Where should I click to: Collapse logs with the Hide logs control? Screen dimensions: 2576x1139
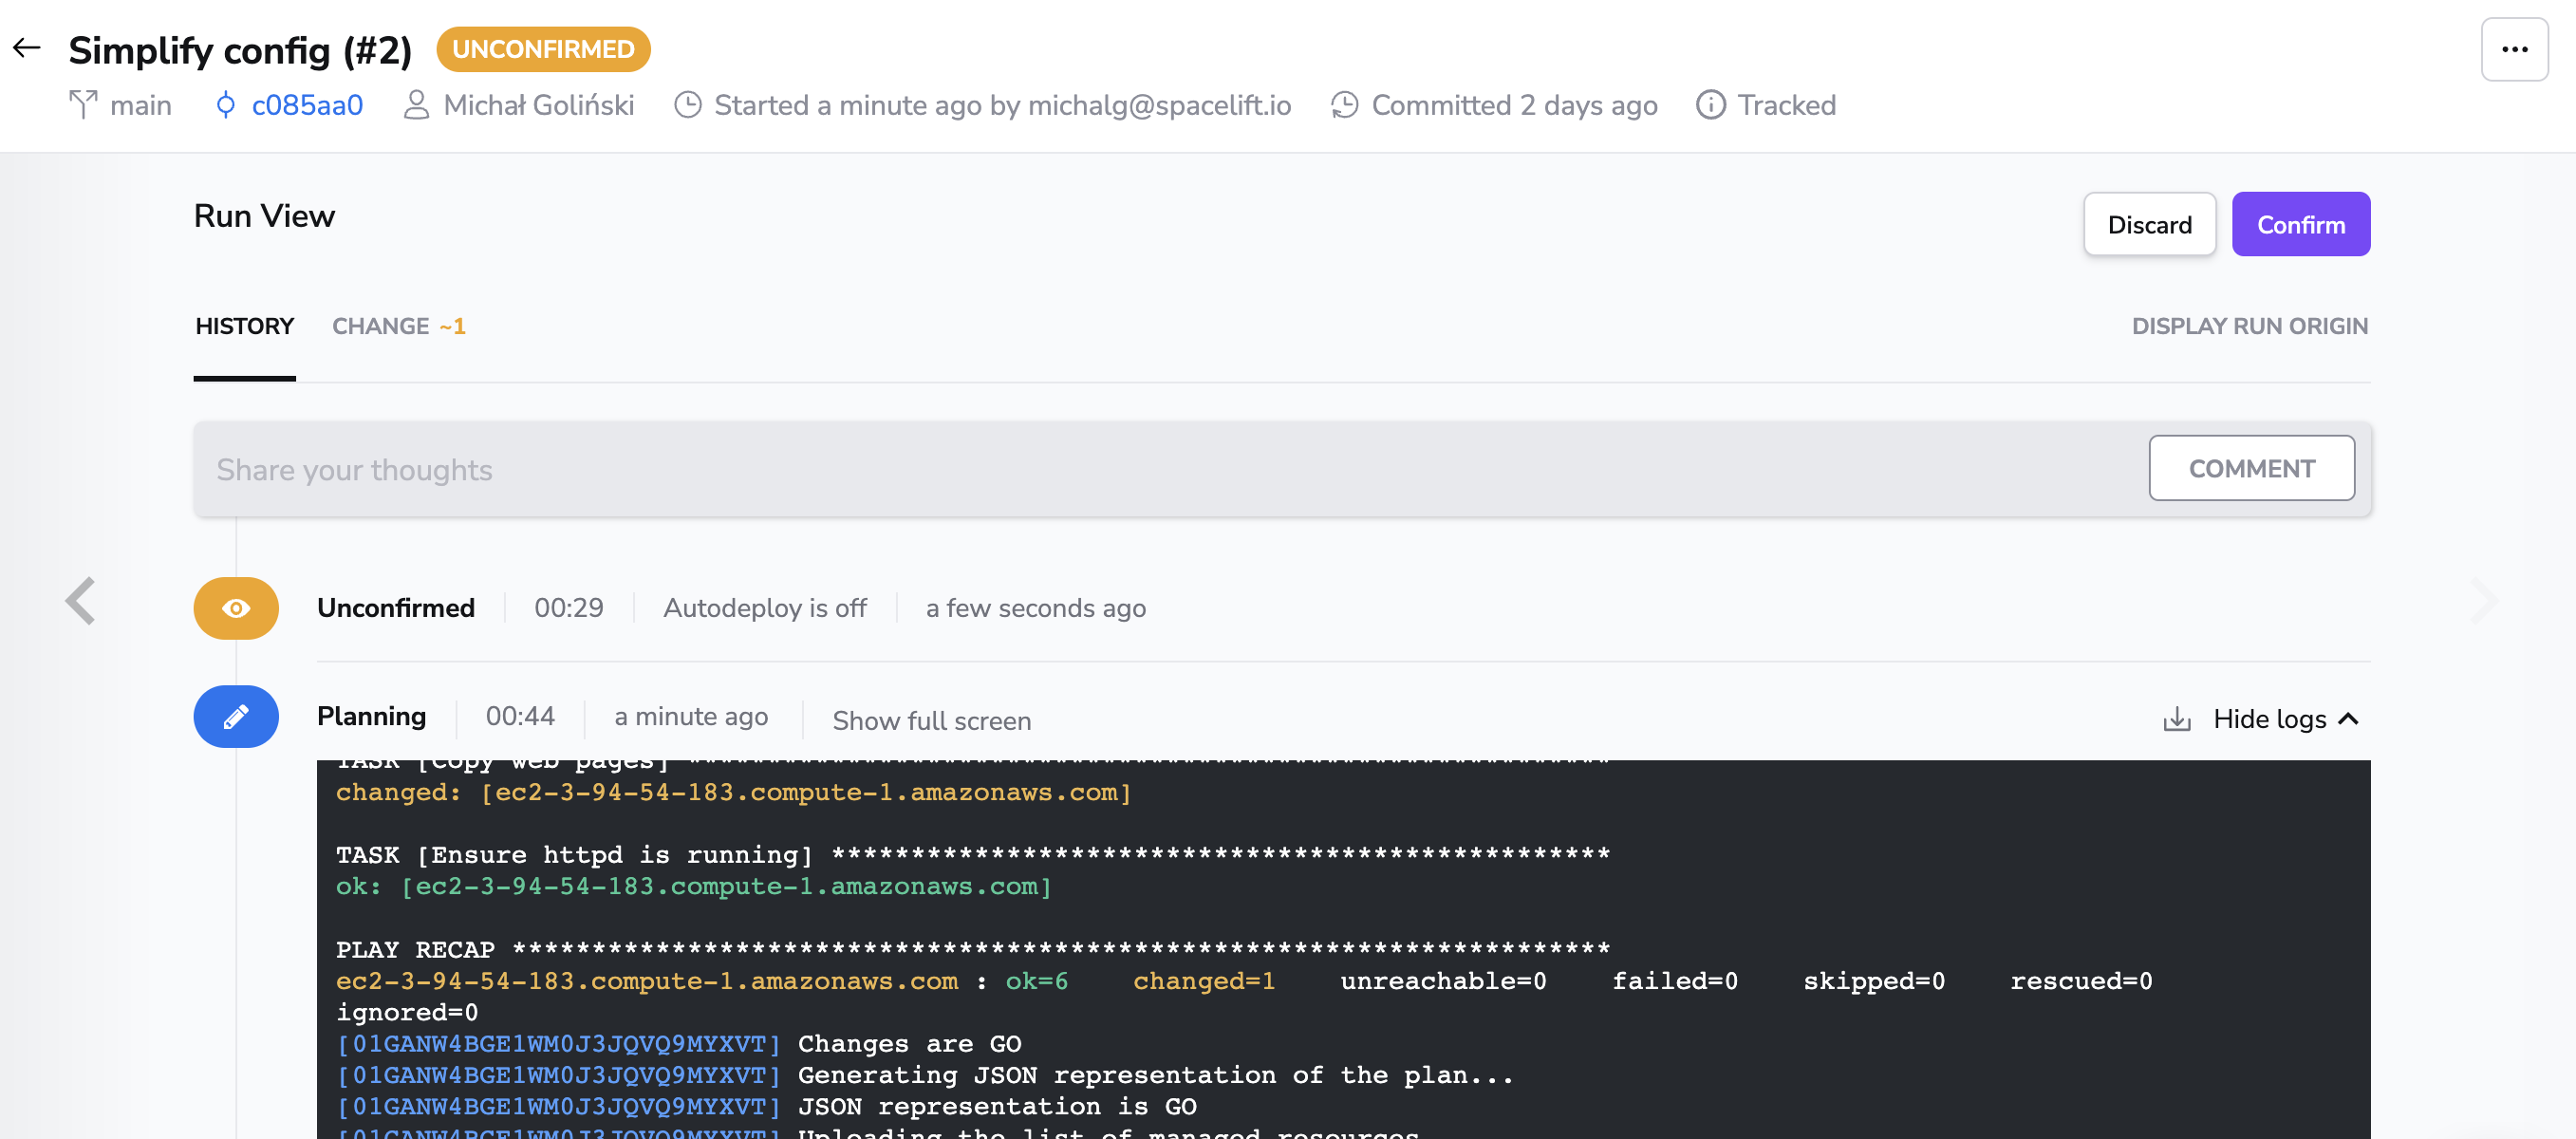pos(2270,718)
